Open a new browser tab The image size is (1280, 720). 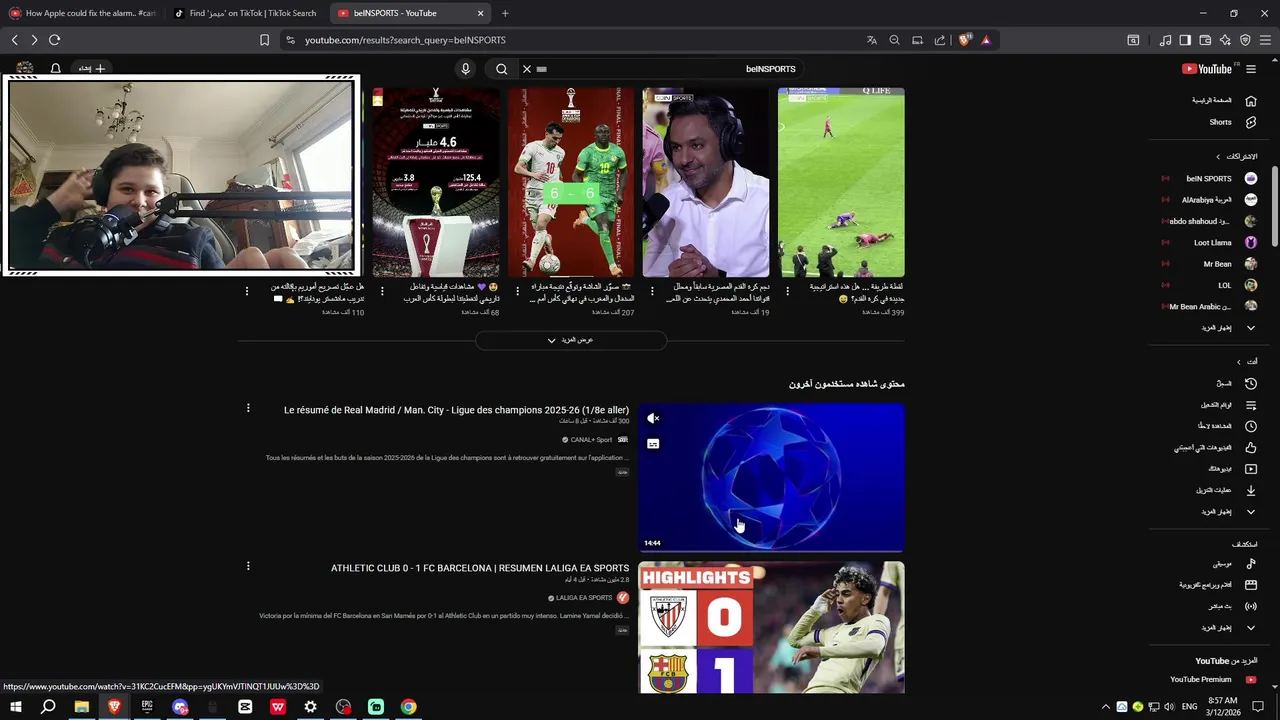point(505,13)
